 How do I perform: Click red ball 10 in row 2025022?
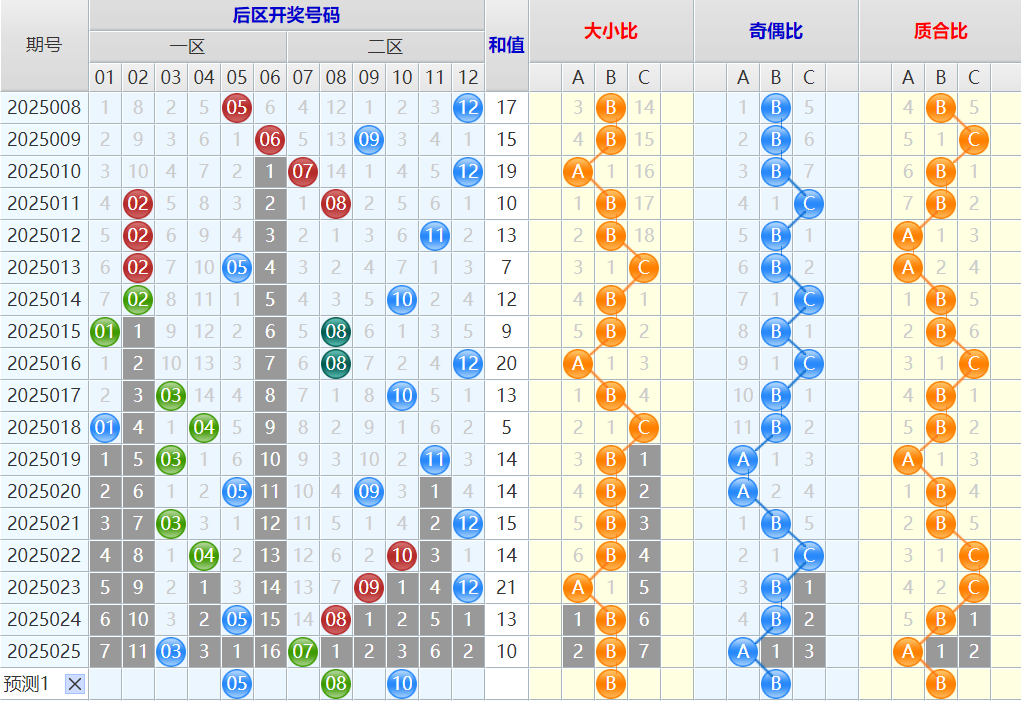click(x=402, y=555)
